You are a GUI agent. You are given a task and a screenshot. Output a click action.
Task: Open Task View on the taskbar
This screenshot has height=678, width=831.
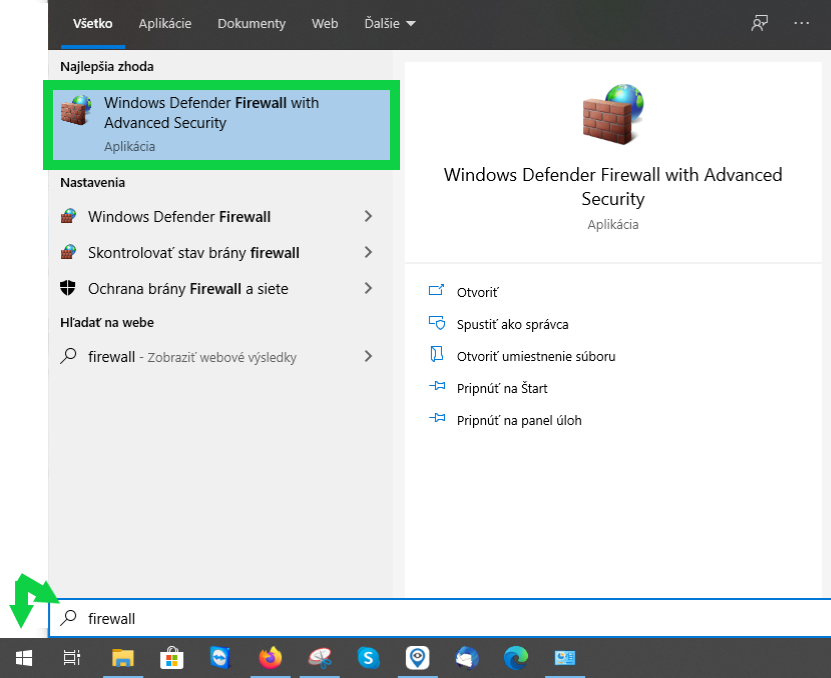pos(72,658)
